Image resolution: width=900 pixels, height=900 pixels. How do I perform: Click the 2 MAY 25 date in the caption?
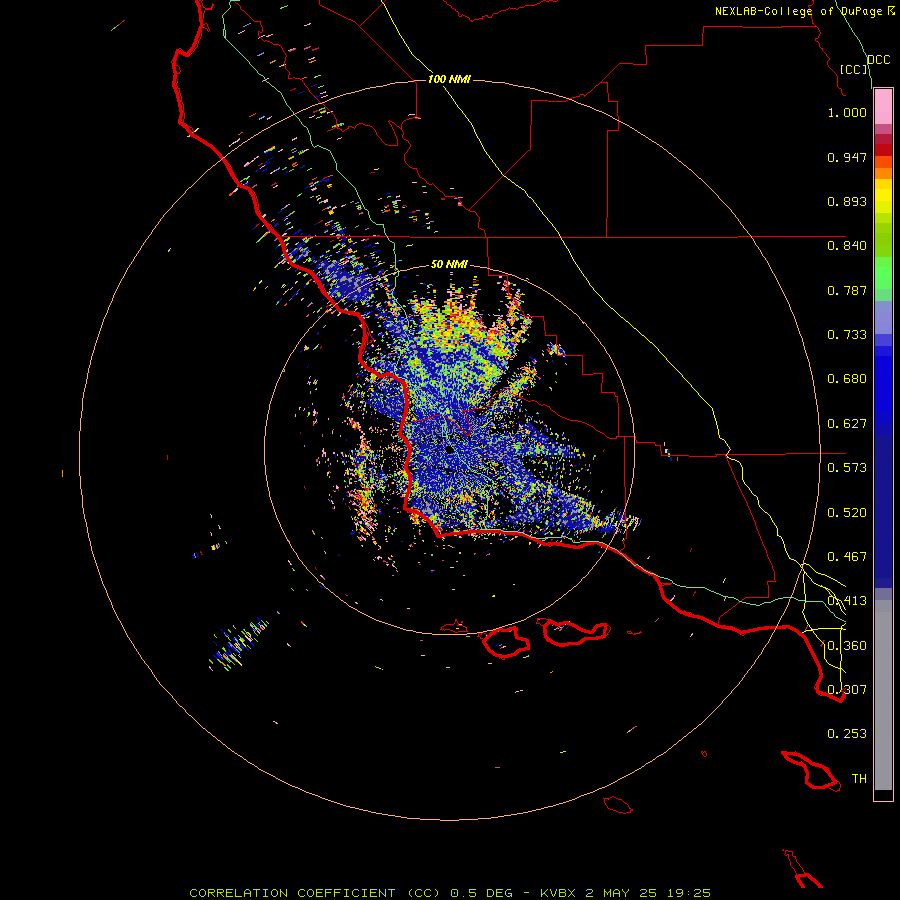[x=623, y=893]
